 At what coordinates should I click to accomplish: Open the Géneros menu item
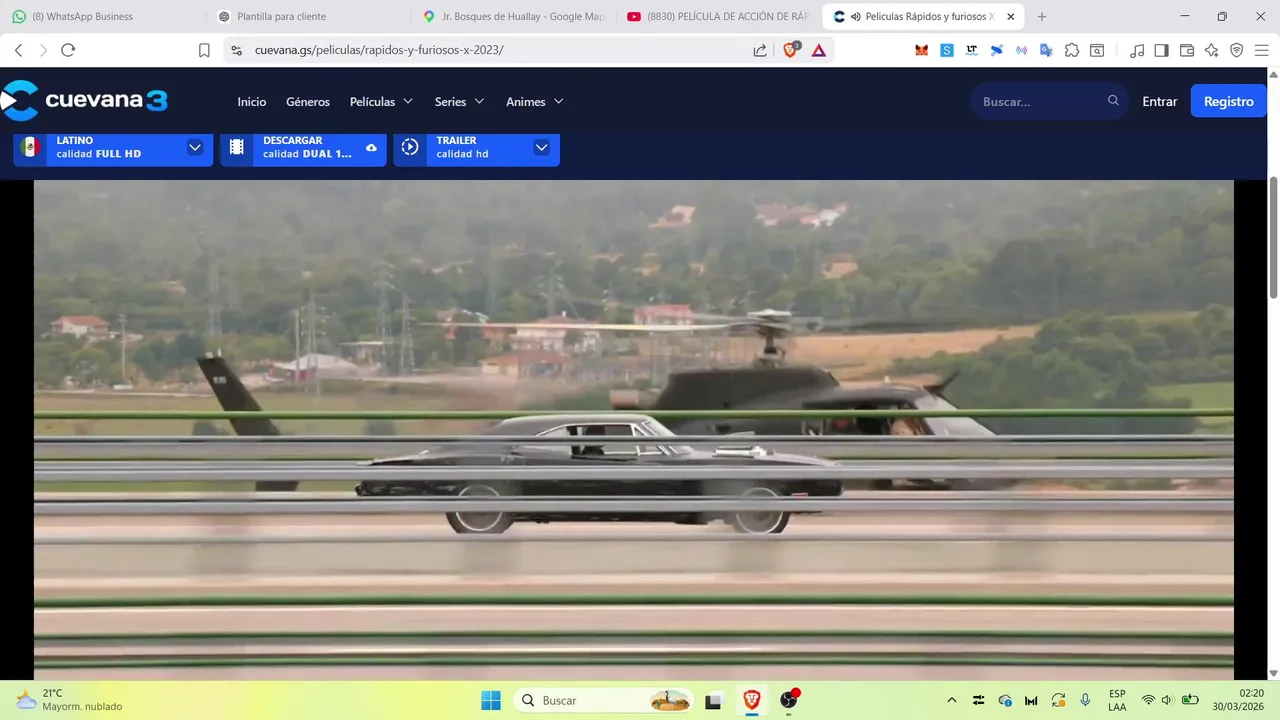coord(308,102)
